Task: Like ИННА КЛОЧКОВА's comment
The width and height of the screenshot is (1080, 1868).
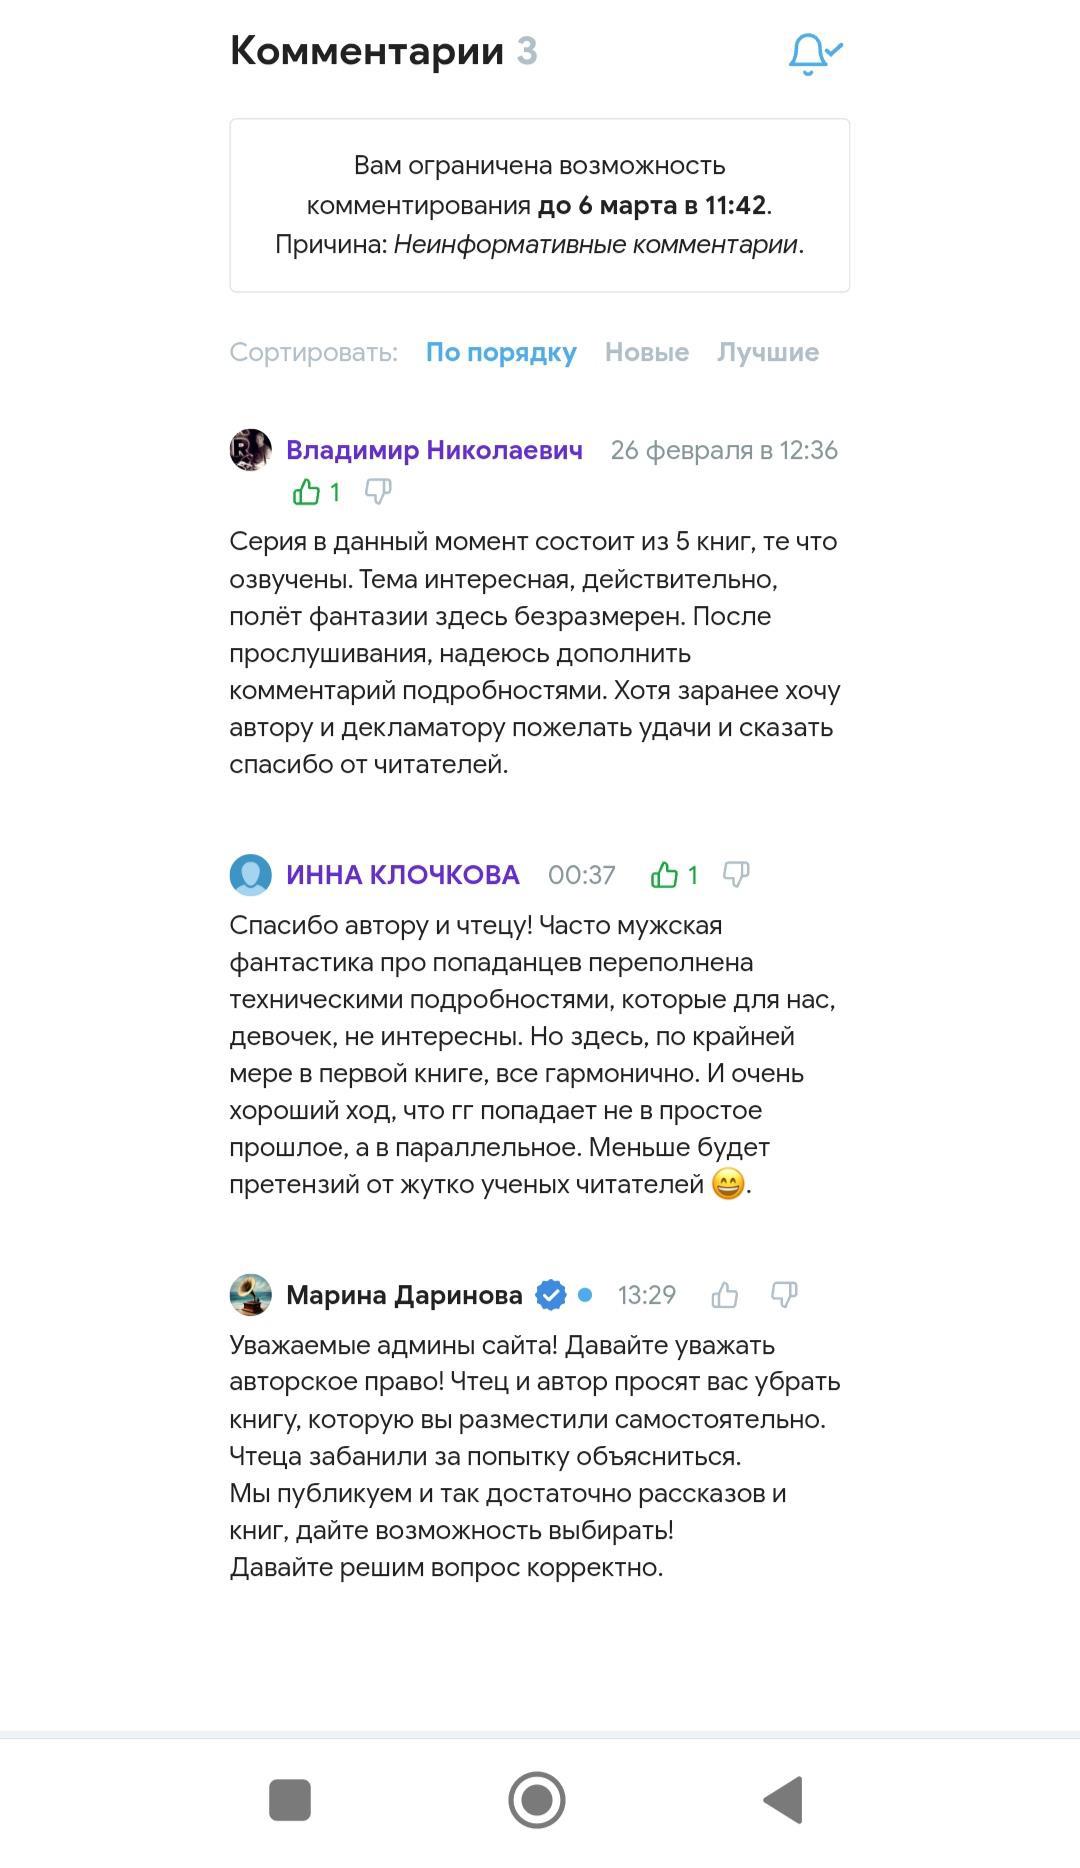Action: click(665, 875)
